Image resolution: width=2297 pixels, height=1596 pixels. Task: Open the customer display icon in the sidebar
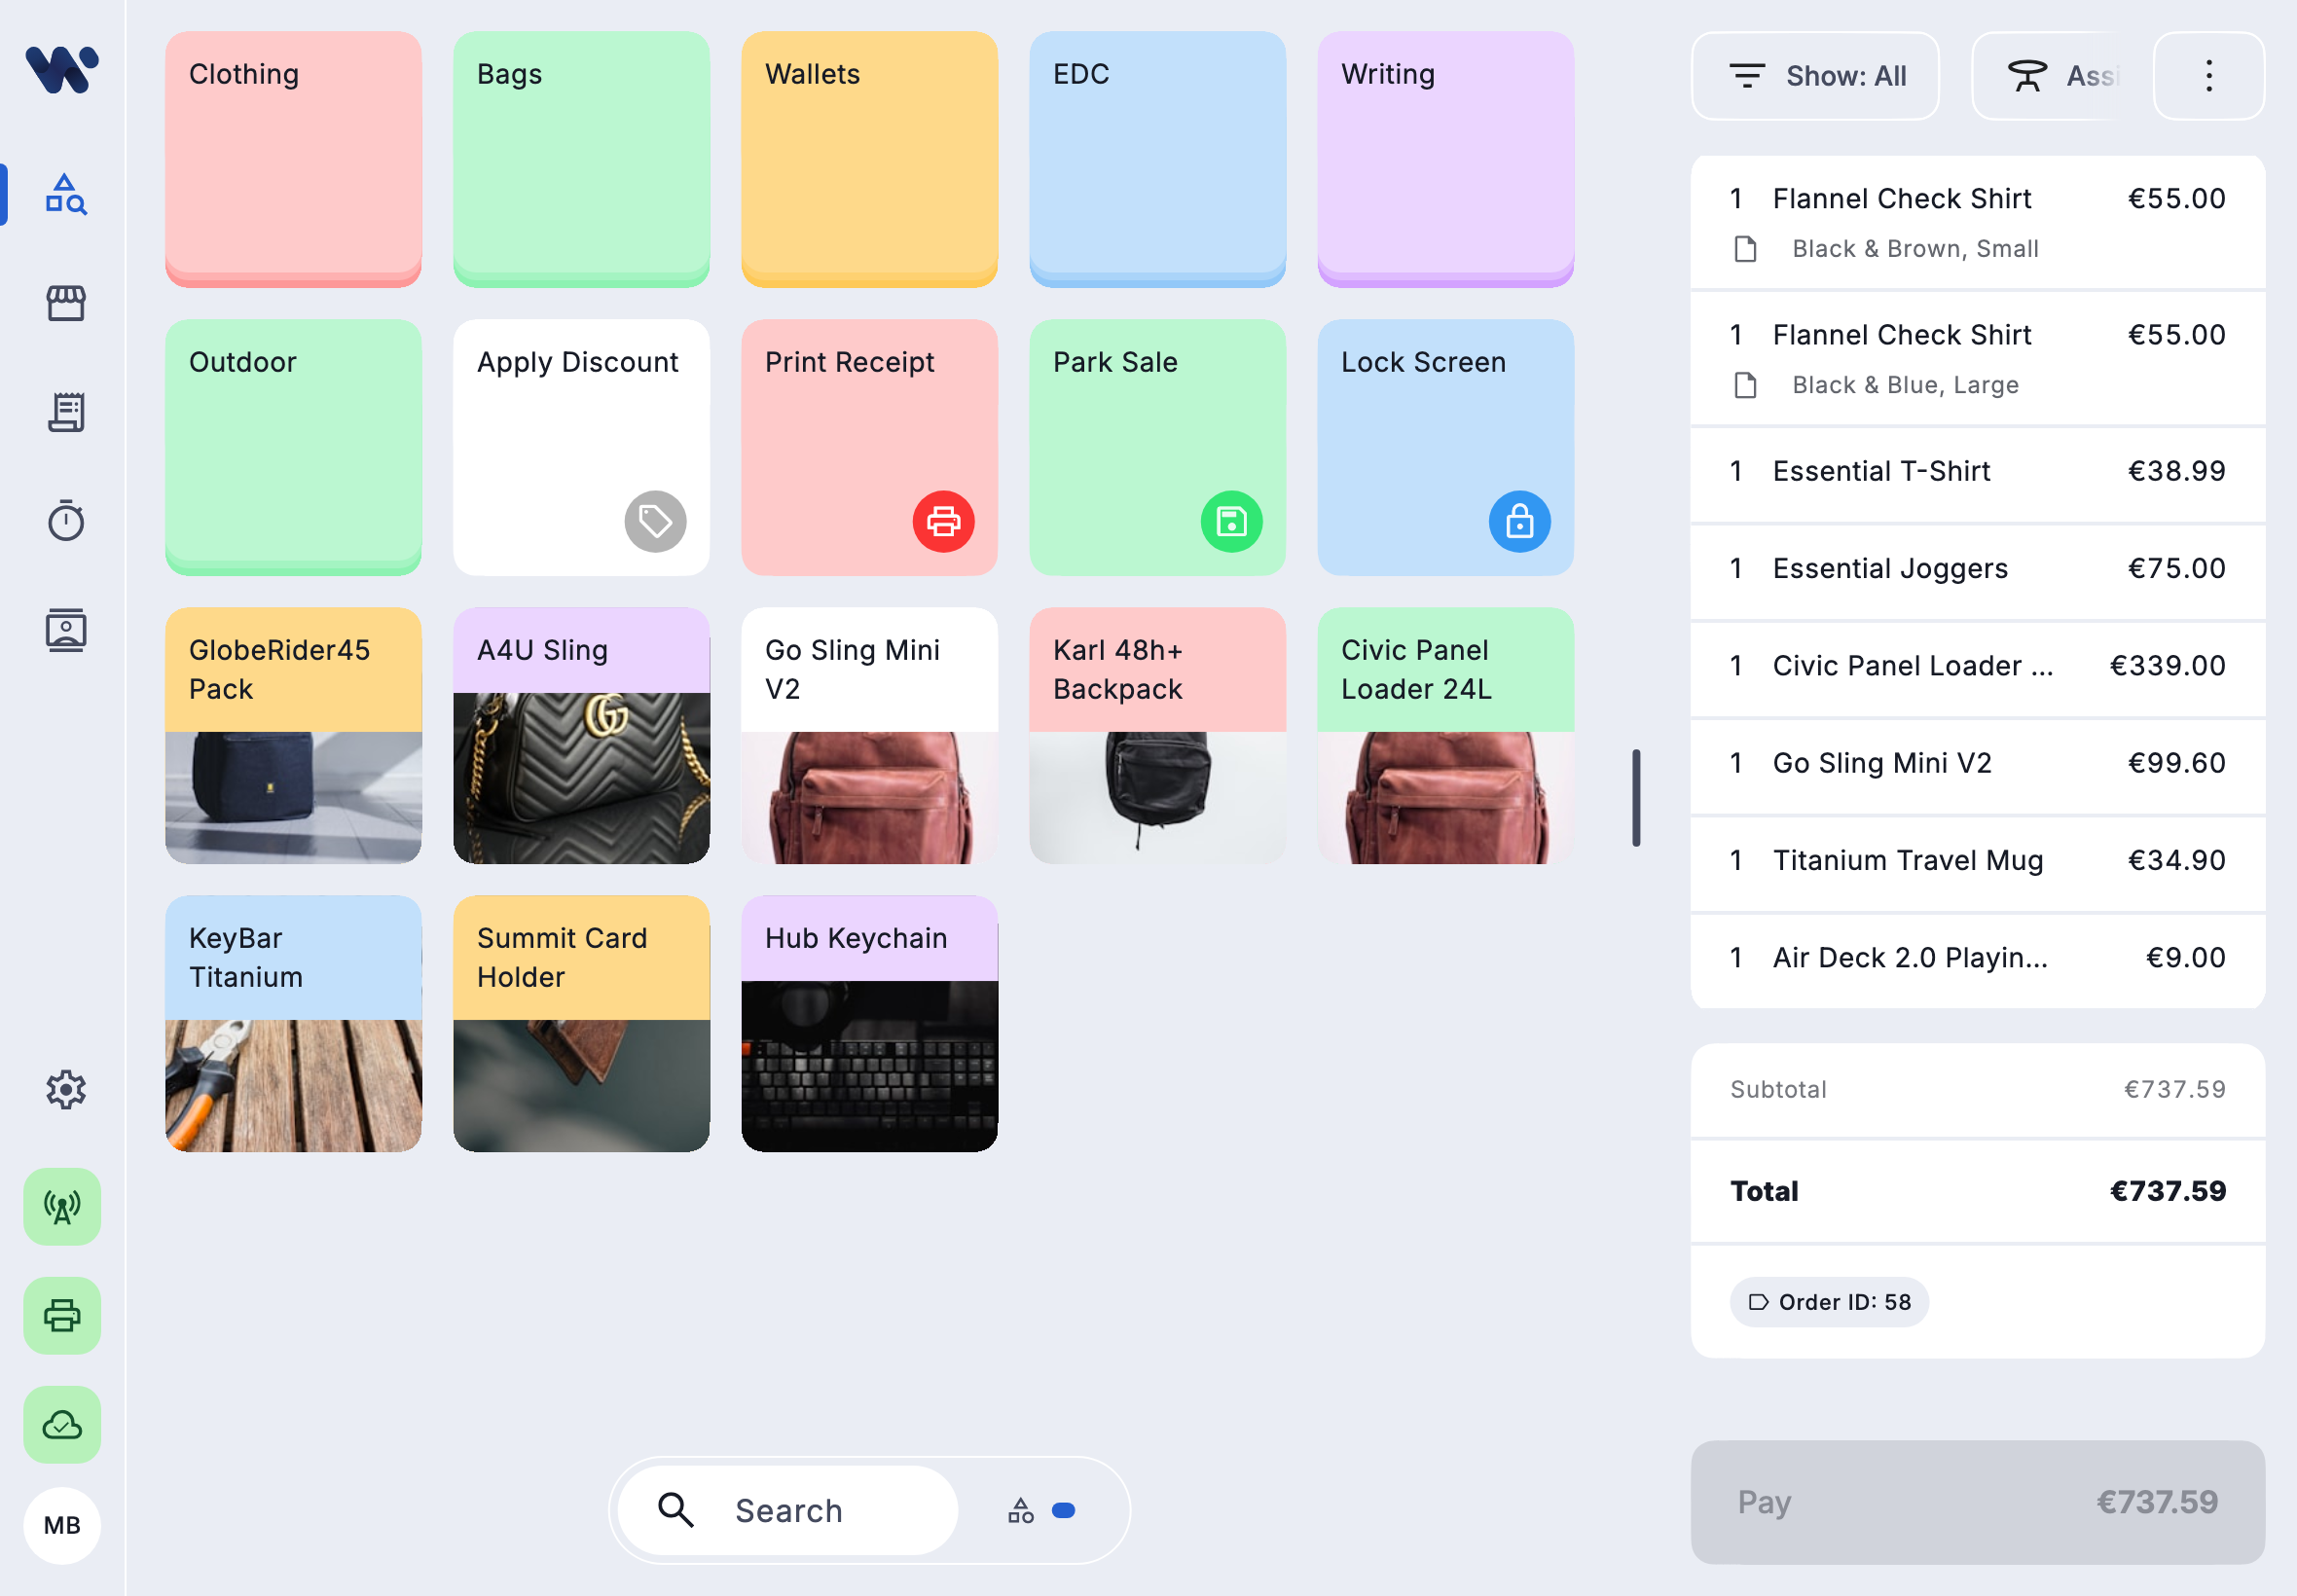pos(64,629)
